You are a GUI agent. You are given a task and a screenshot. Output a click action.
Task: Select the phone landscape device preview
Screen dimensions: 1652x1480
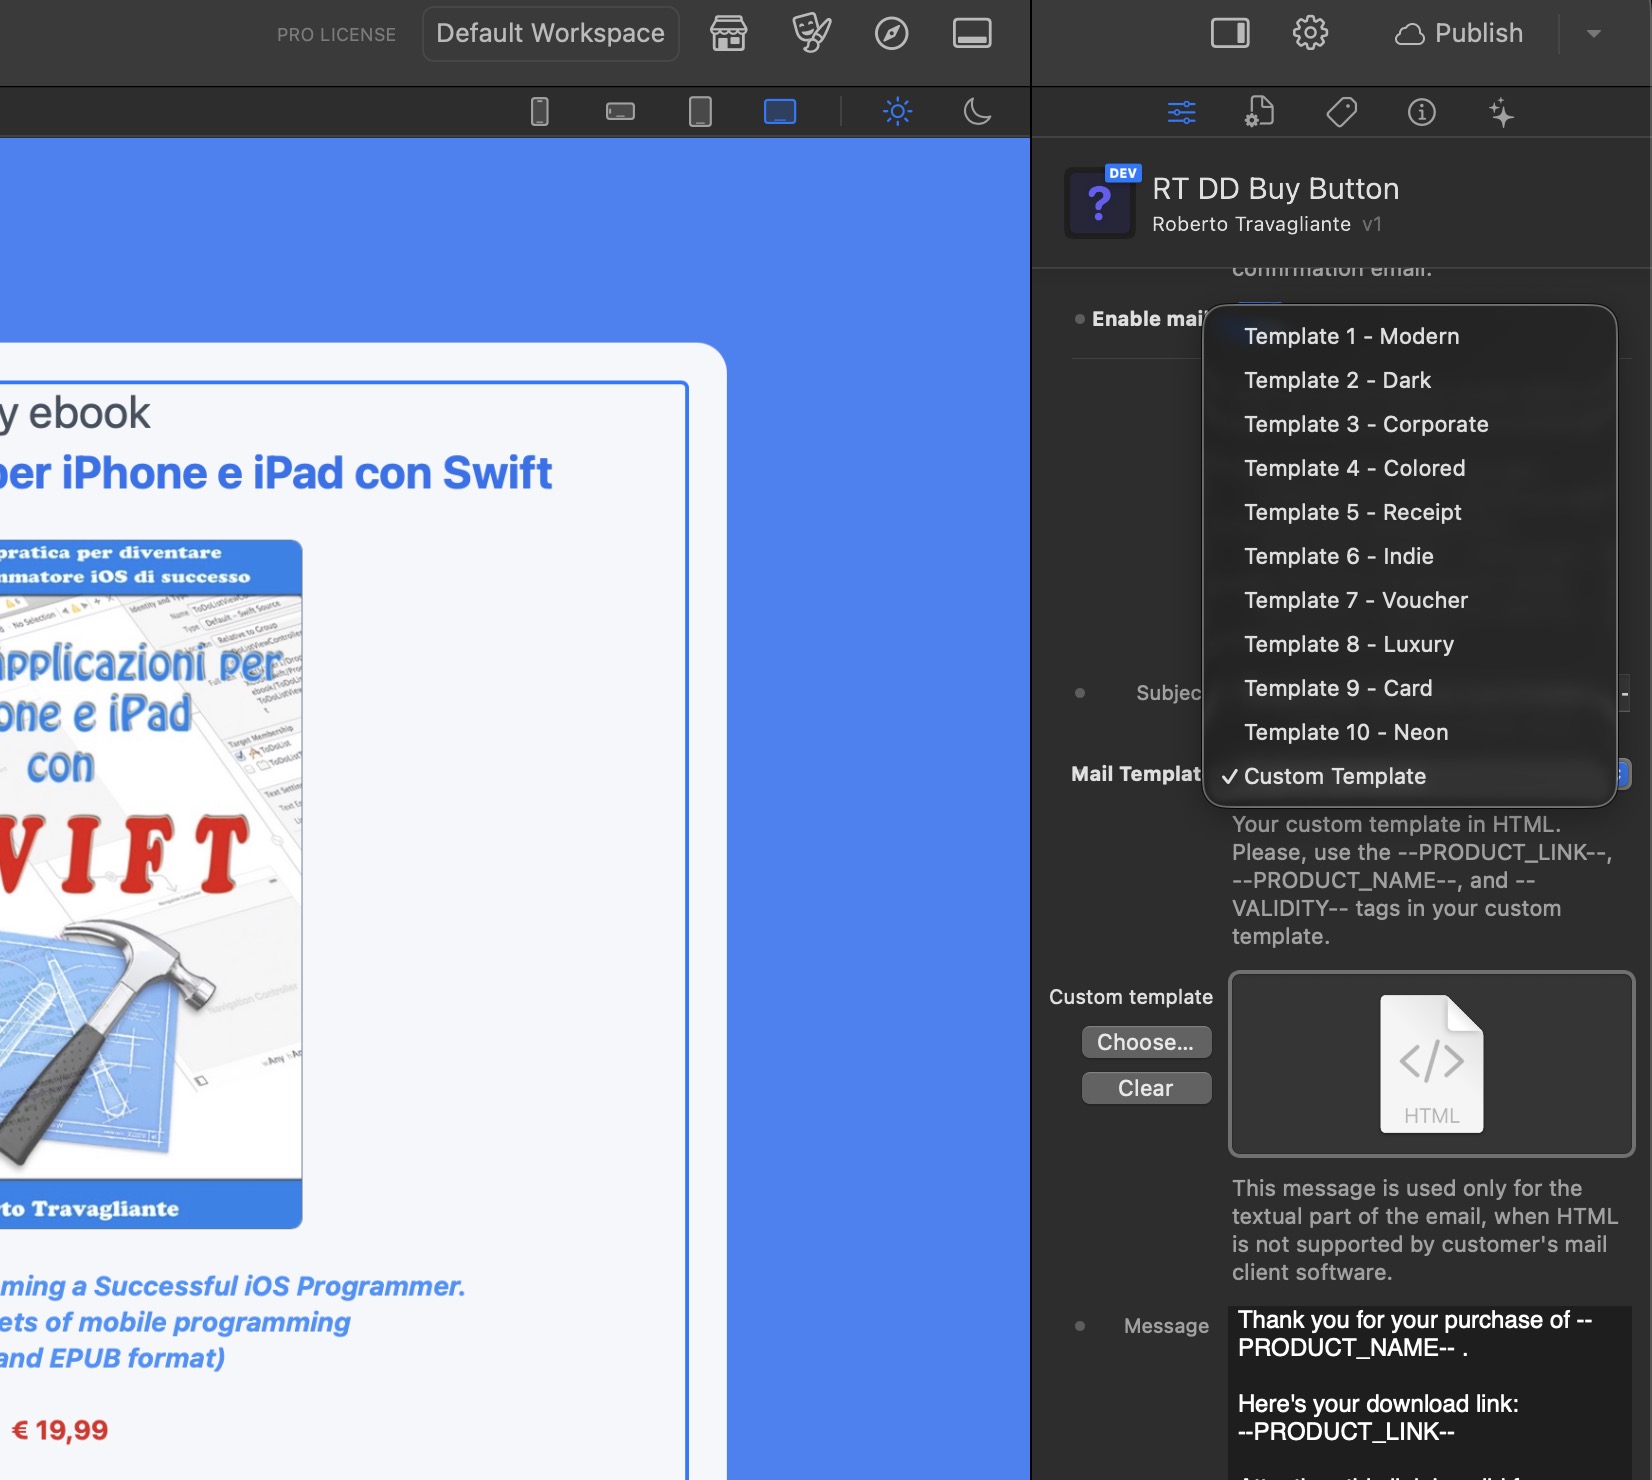pyautogui.click(x=620, y=111)
